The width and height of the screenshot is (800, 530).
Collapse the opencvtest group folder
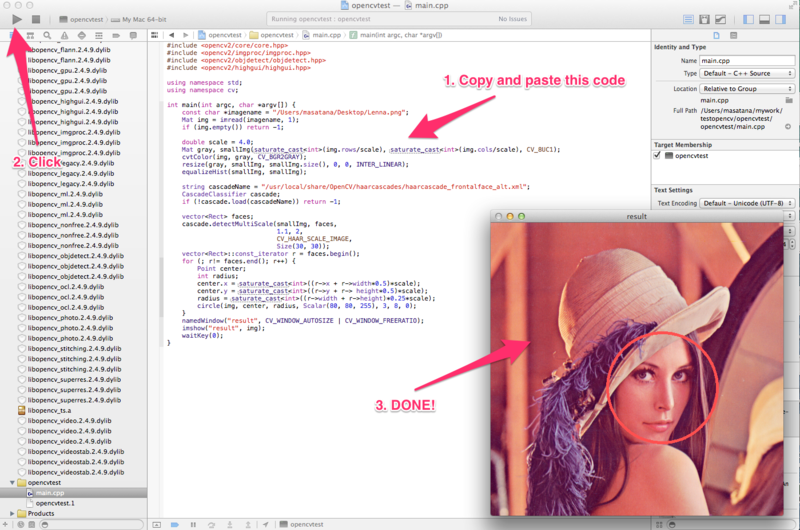tap(12, 483)
